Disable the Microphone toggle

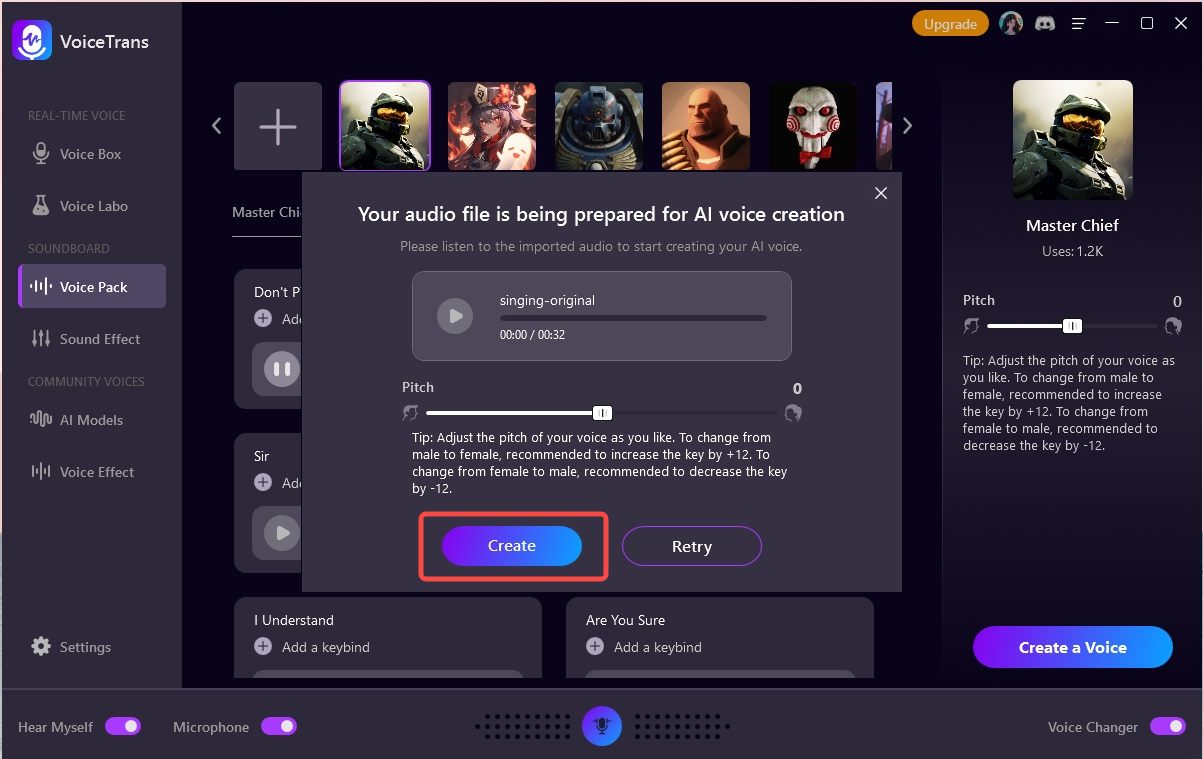[x=279, y=726]
